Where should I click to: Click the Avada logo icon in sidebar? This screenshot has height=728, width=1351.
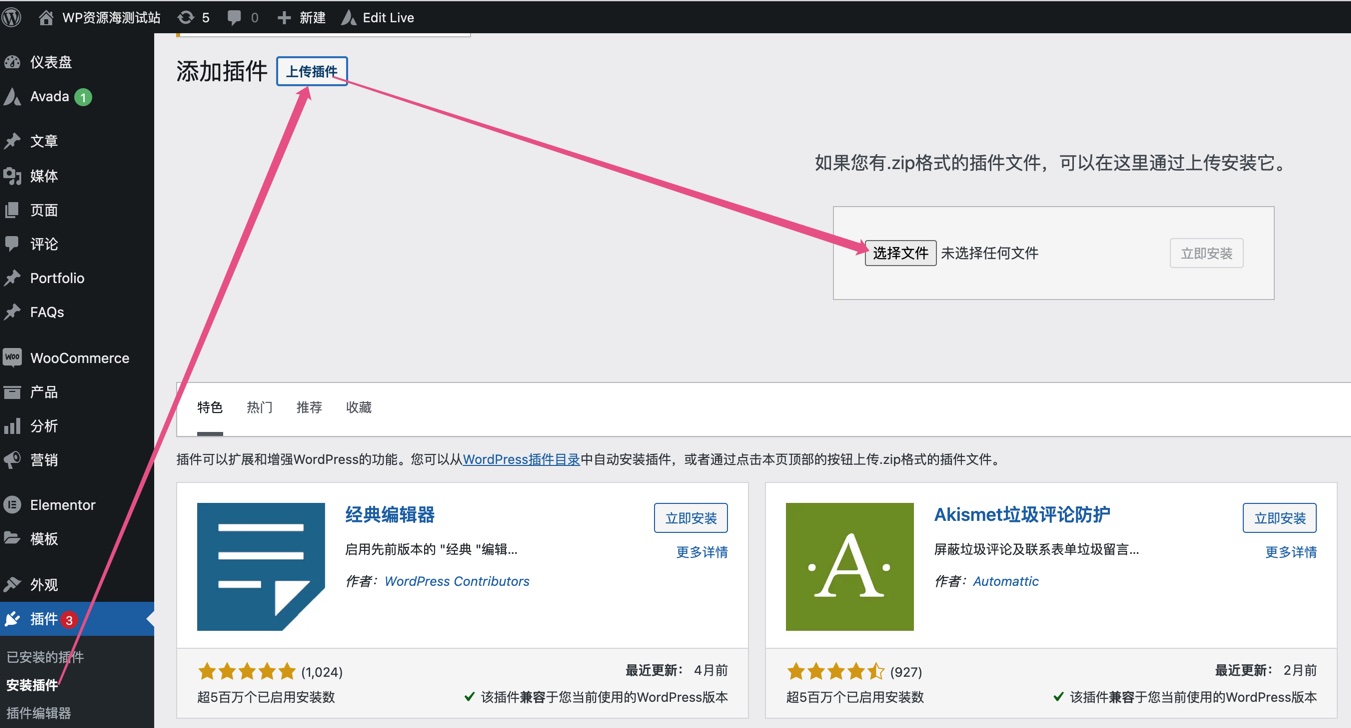tap(12, 97)
